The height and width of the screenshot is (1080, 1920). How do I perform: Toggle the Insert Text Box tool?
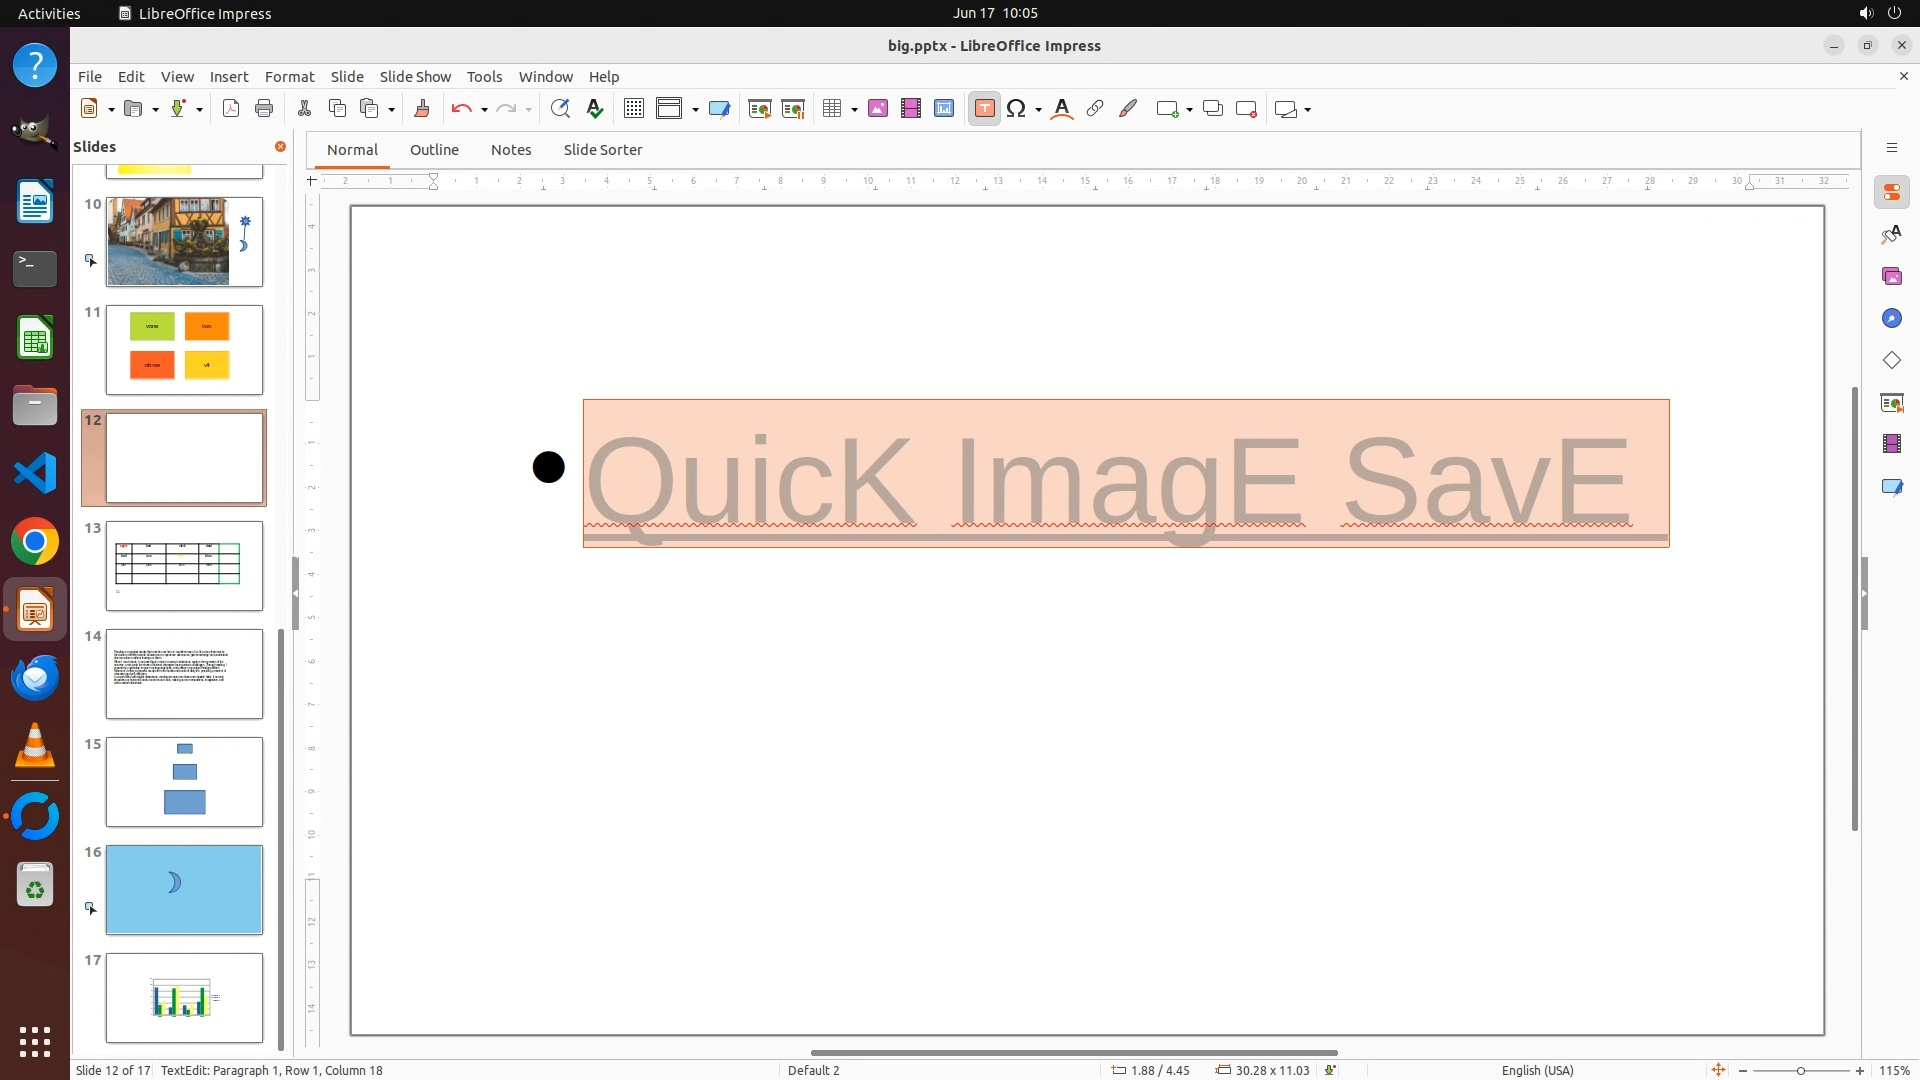tap(984, 109)
